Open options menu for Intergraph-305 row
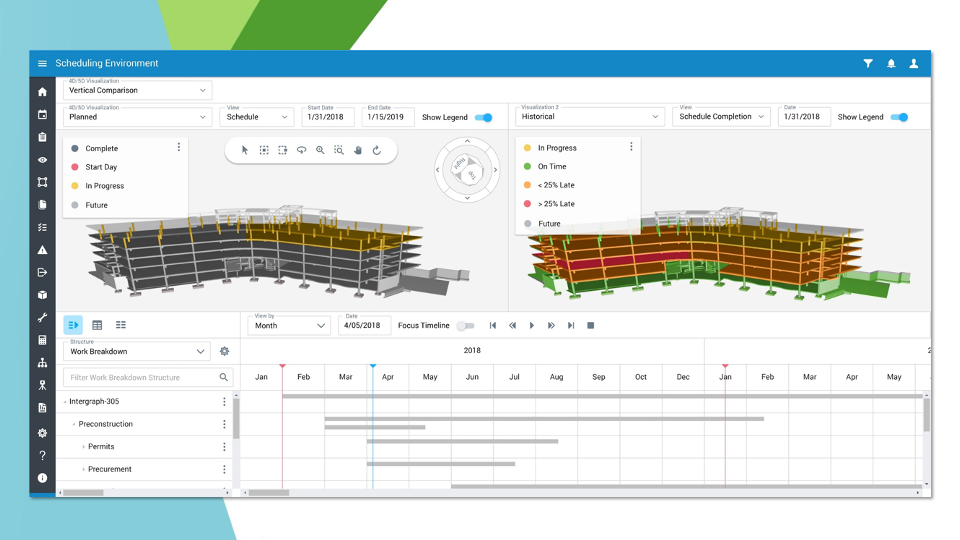960x540 pixels. pyautogui.click(x=224, y=402)
